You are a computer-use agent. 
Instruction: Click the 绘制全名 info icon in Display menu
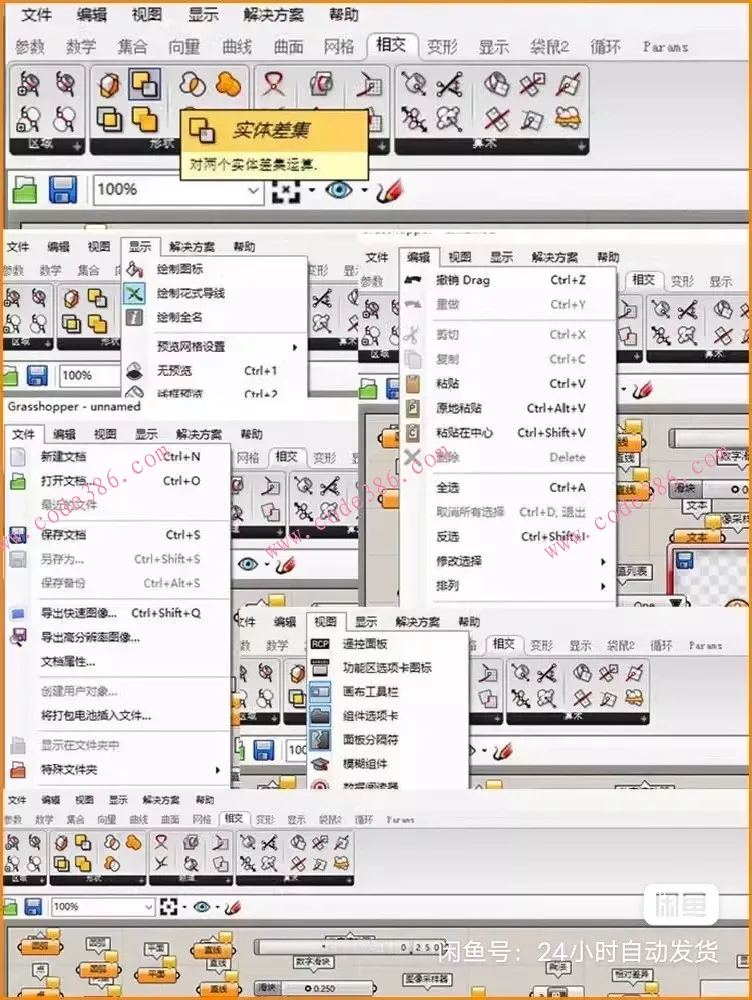click(x=134, y=317)
